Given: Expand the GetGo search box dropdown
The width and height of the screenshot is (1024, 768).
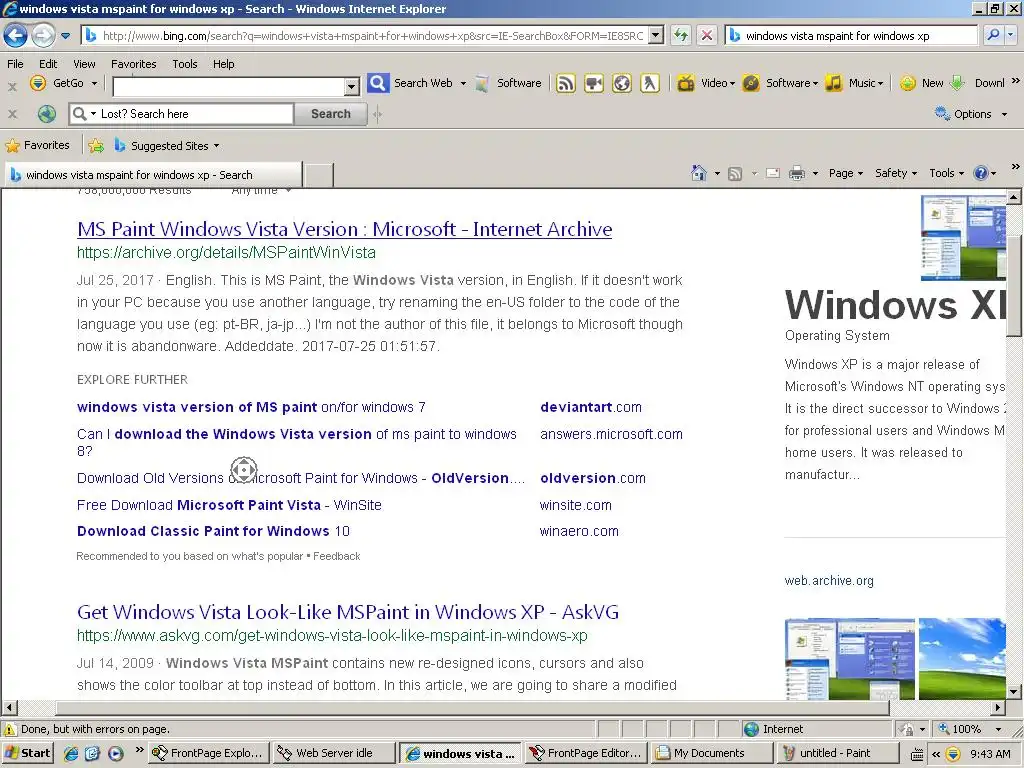Looking at the screenshot, I should pos(352,86).
